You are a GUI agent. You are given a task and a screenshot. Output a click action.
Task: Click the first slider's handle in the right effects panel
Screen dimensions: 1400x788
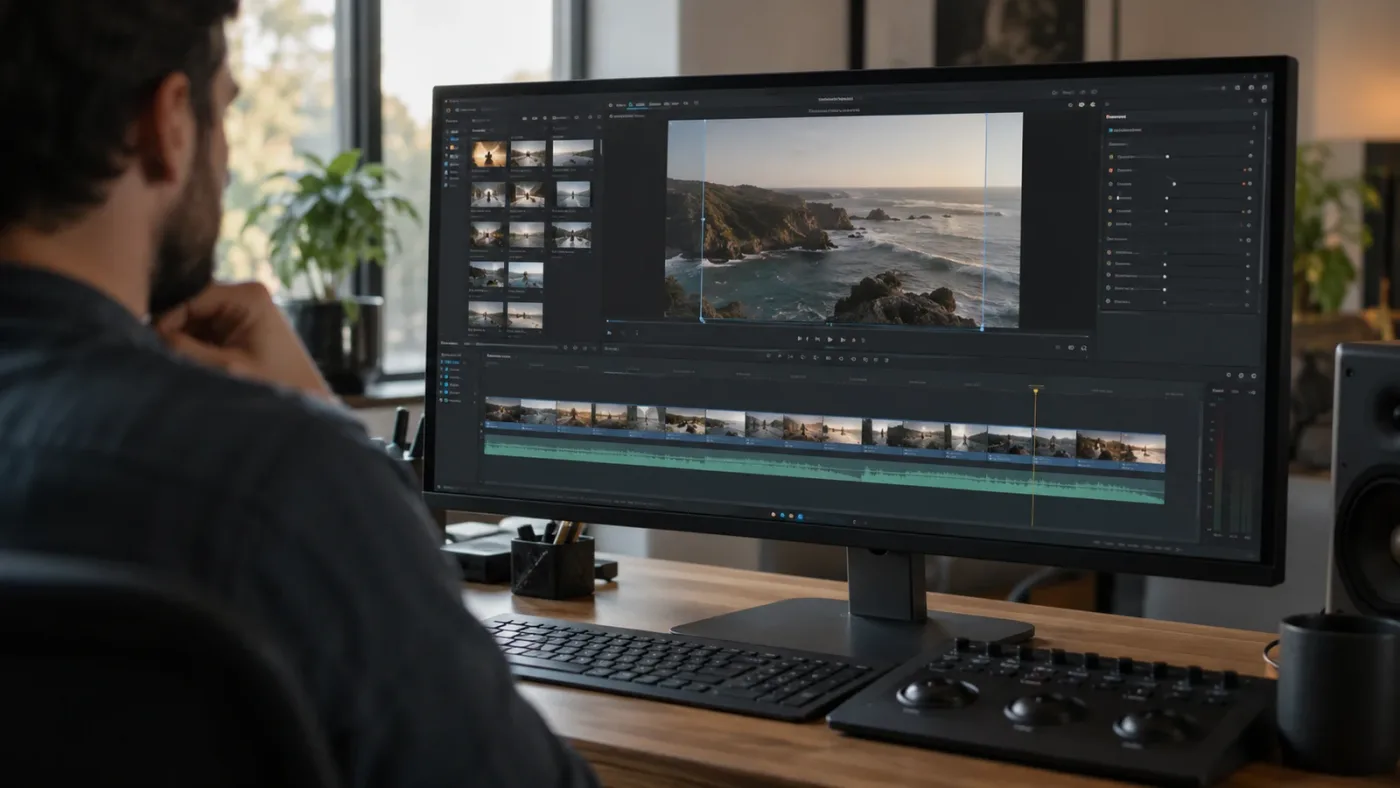(x=1167, y=157)
